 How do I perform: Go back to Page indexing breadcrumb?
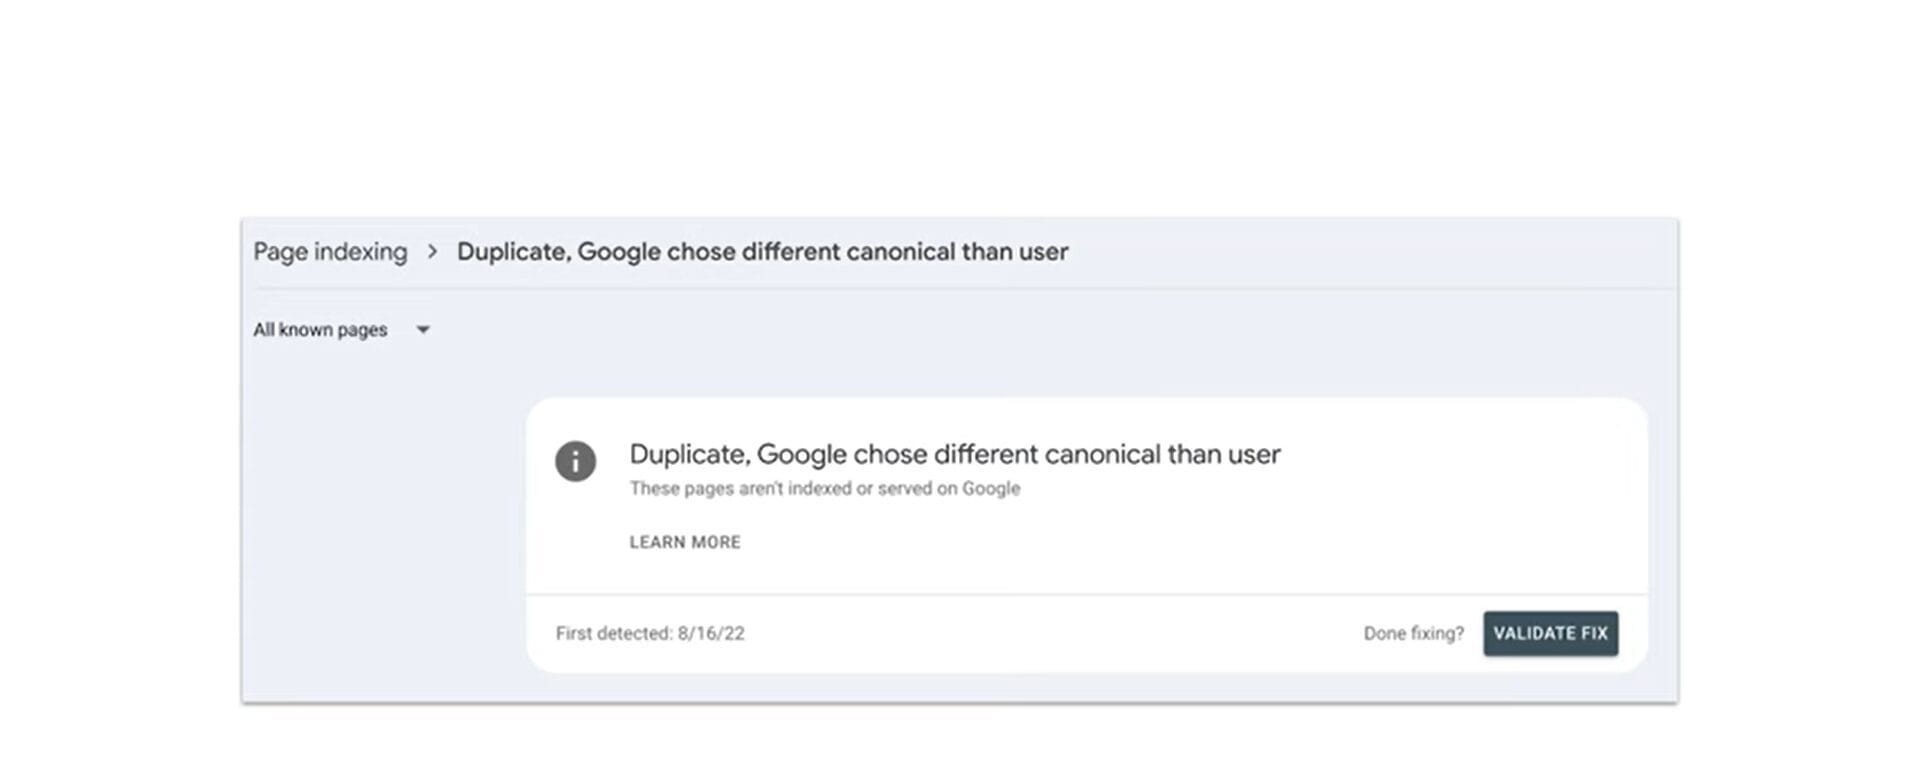(330, 252)
